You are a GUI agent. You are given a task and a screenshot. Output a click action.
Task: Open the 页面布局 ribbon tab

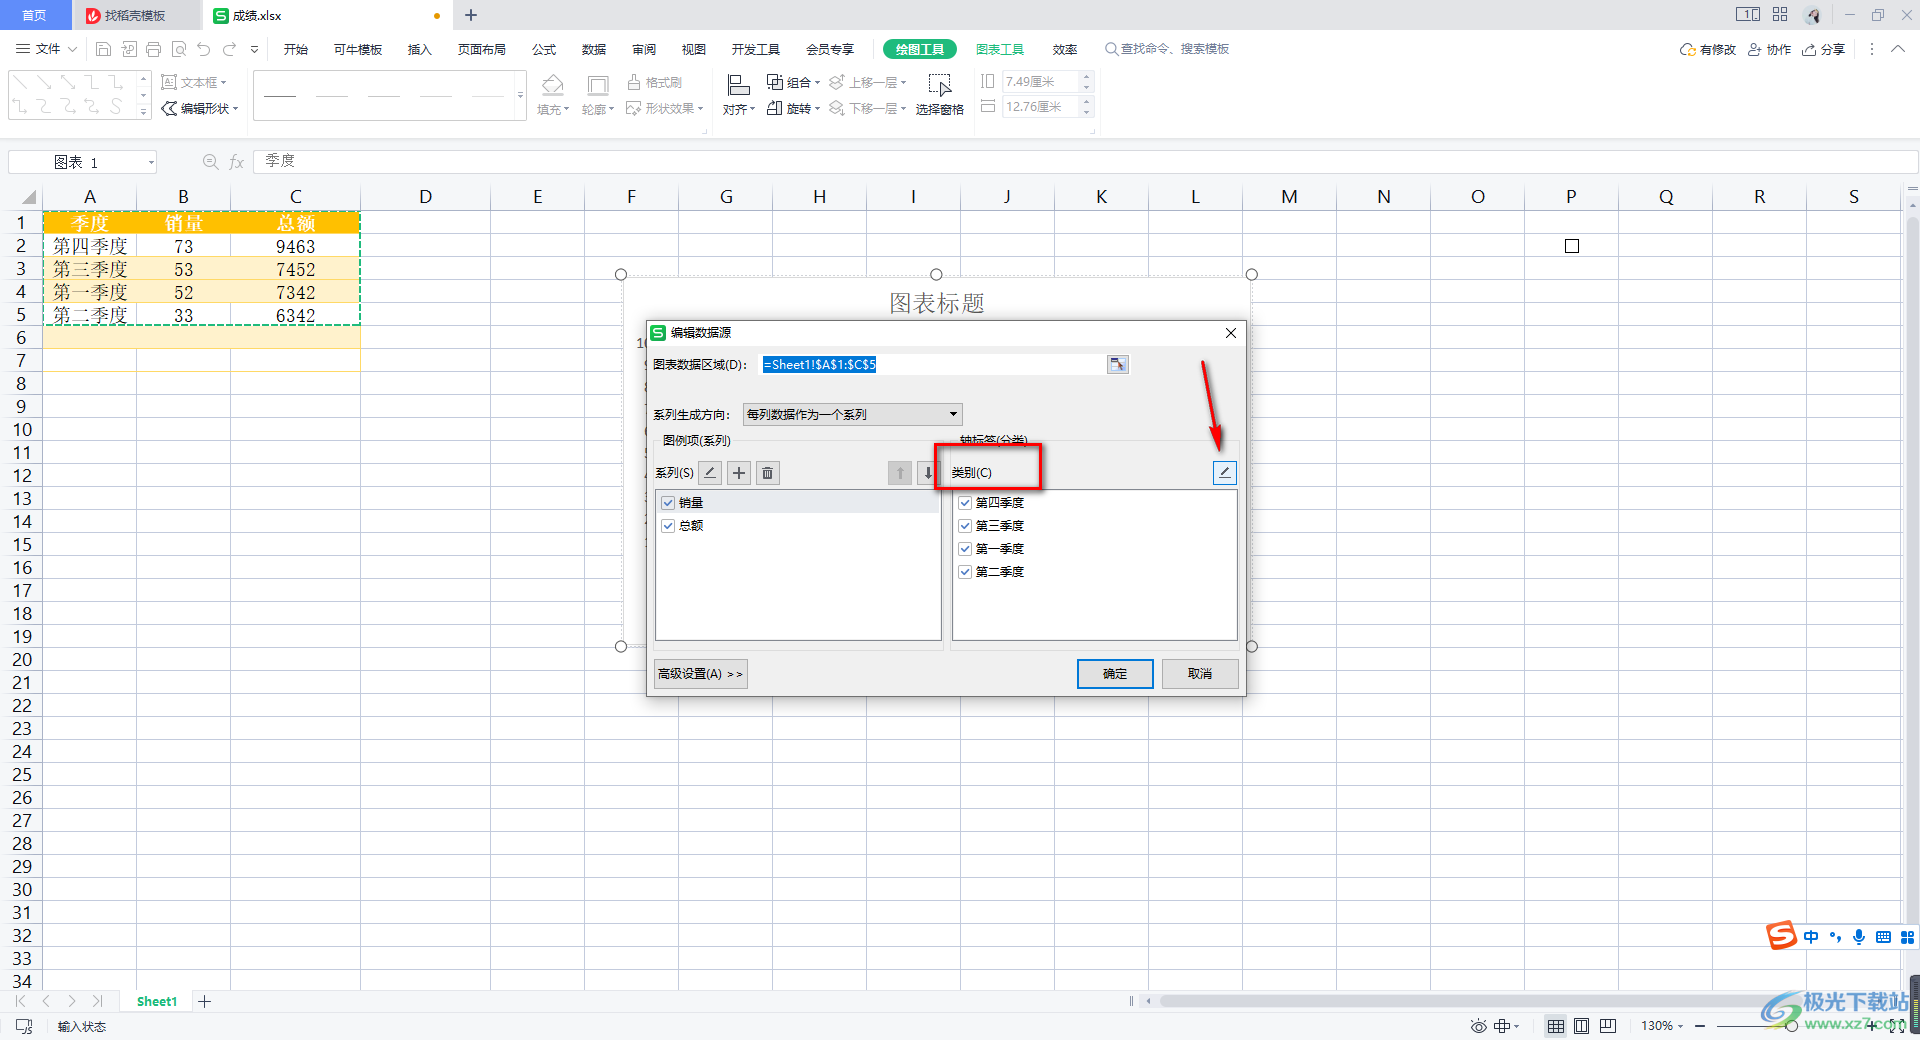click(x=481, y=49)
